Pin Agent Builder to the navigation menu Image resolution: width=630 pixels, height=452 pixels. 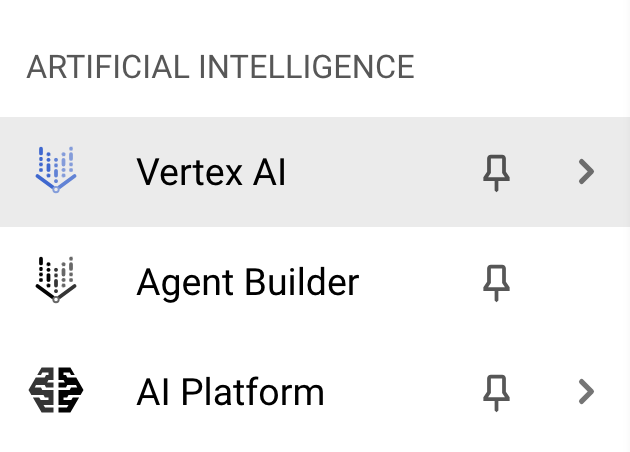pyautogui.click(x=496, y=283)
